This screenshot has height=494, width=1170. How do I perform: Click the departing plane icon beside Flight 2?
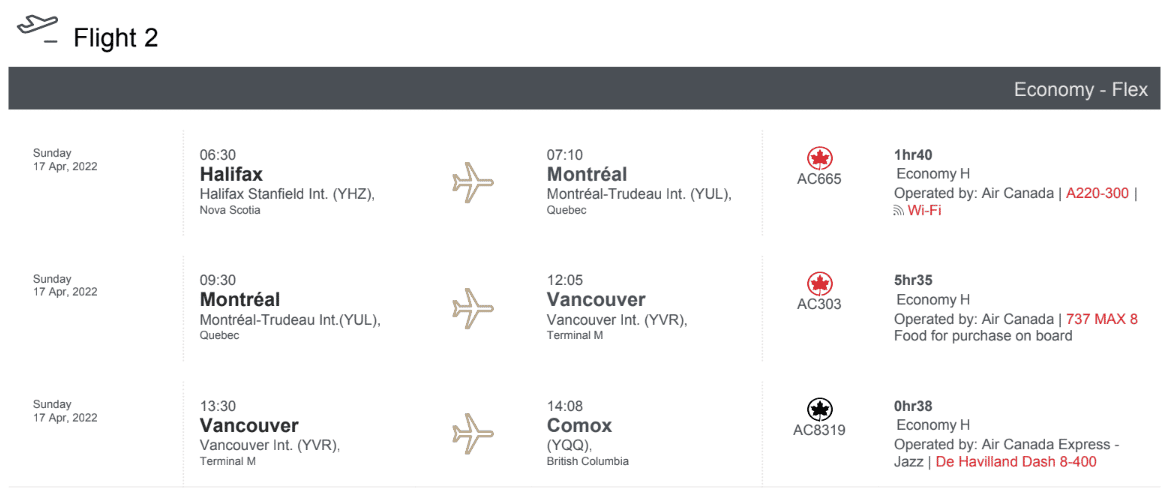point(38,27)
